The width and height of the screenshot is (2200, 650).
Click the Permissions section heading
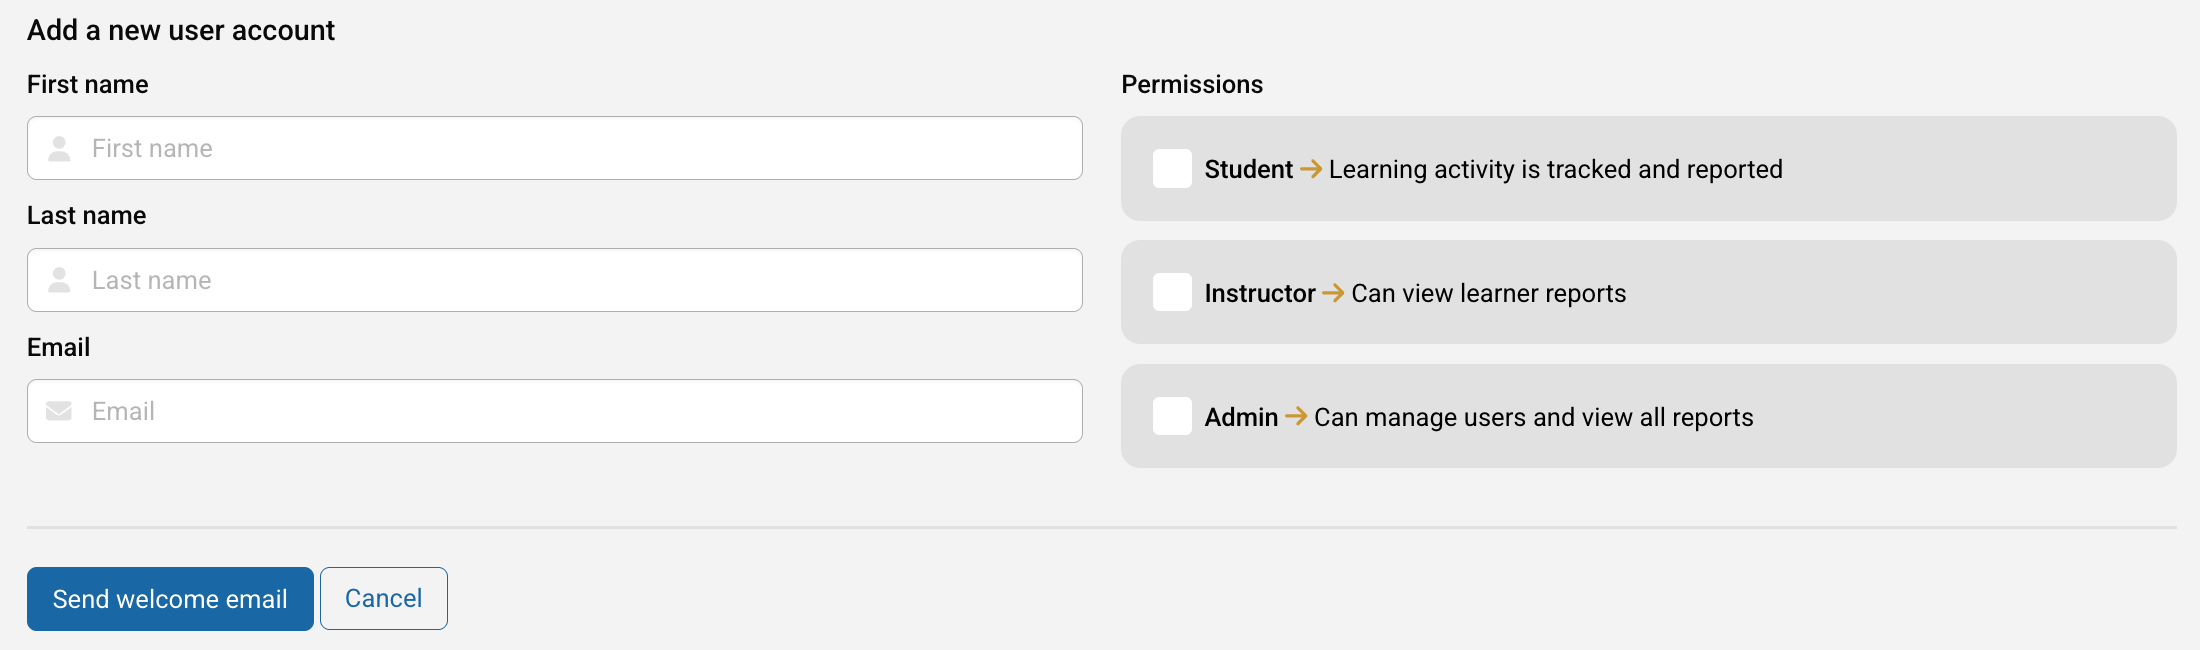1192,84
